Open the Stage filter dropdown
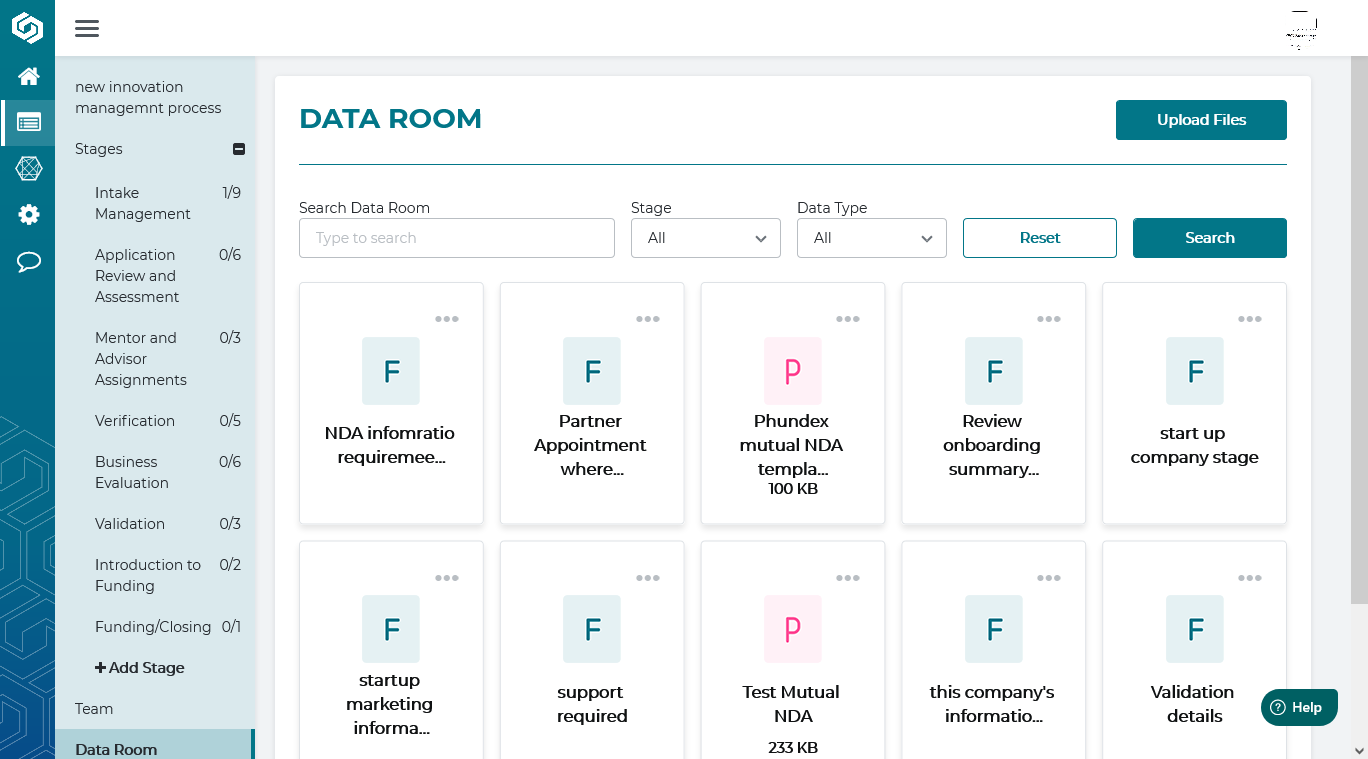The height and width of the screenshot is (759, 1368). tap(705, 238)
